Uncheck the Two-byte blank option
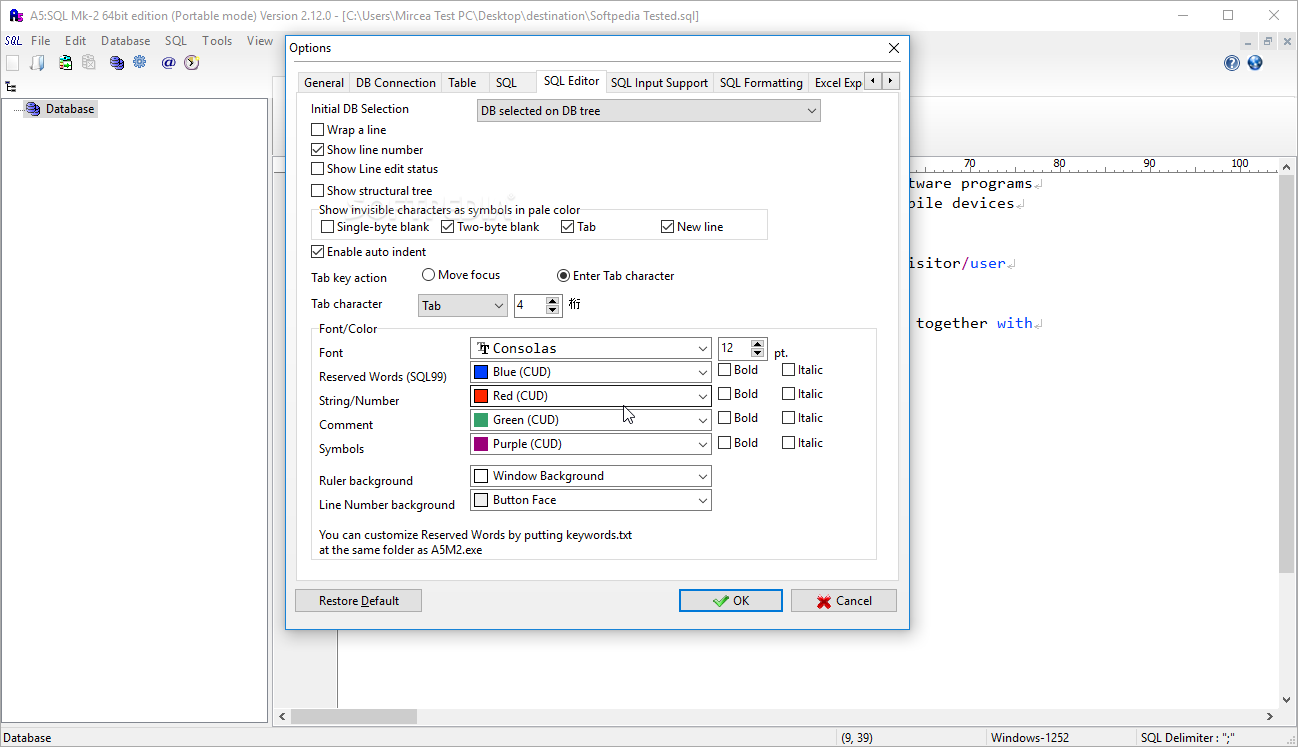1298x747 pixels. click(x=448, y=227)
